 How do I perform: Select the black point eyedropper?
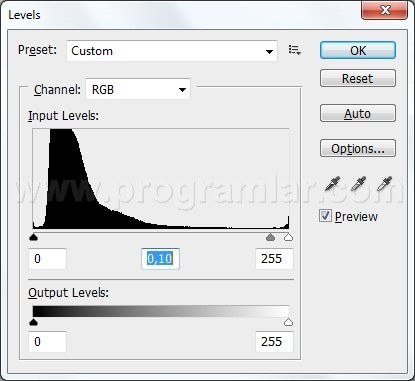point(332,184)
